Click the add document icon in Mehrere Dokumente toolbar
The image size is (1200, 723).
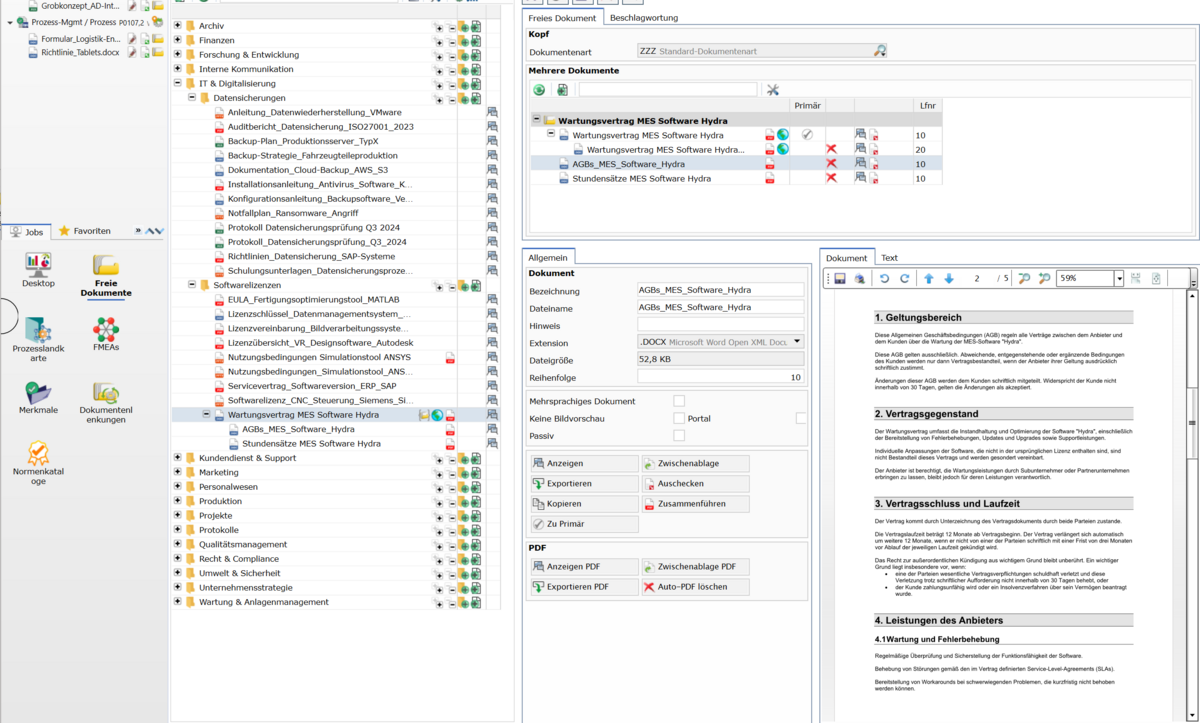point(562,90)
